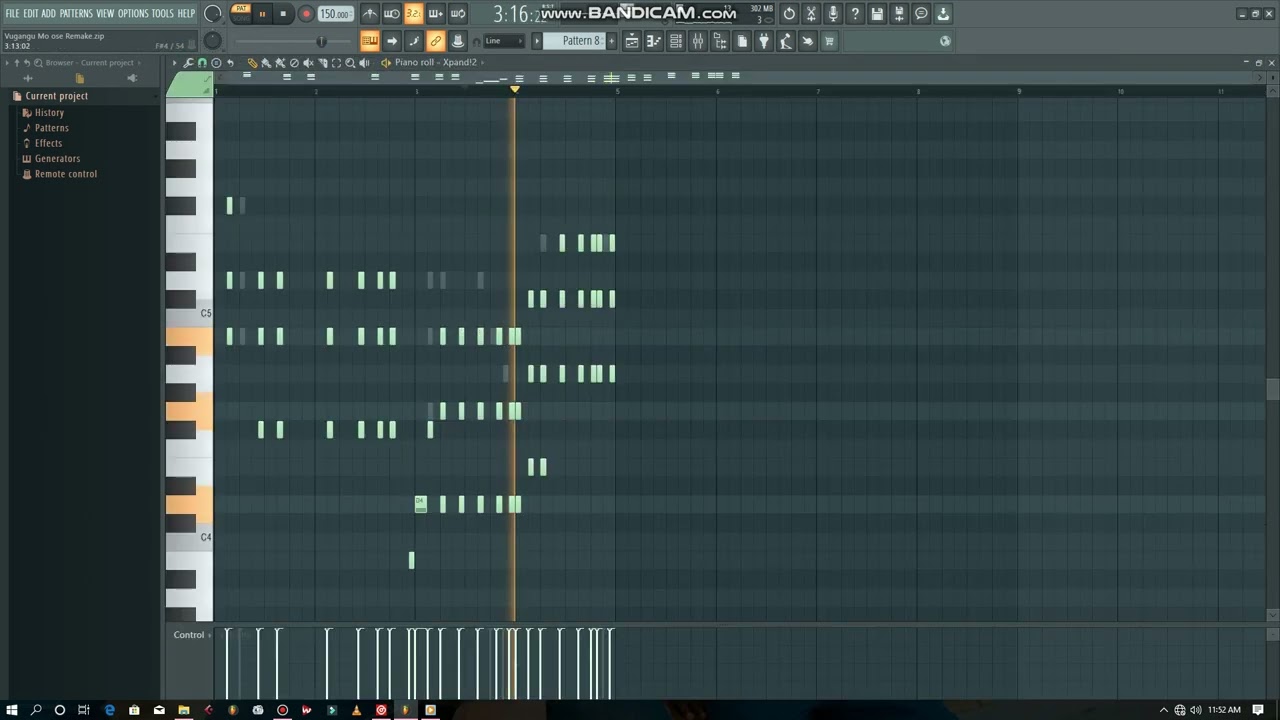This screenshot has width=1280, height=720.
Task: Click the 150.000 tempo field
Action: pos(335,14)
